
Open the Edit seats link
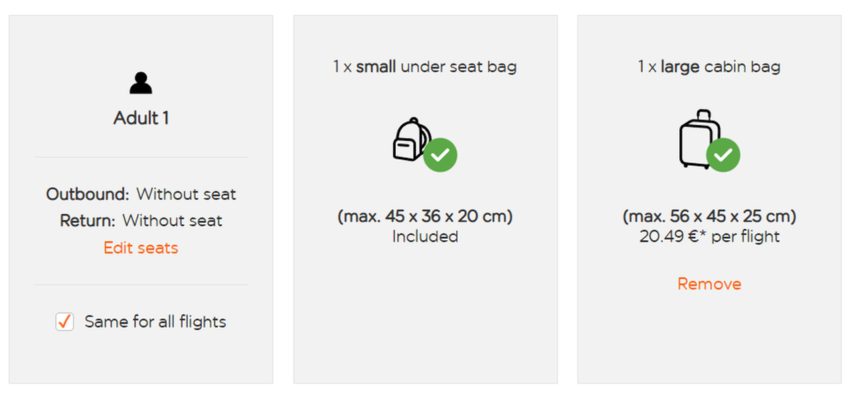(141, 248)
